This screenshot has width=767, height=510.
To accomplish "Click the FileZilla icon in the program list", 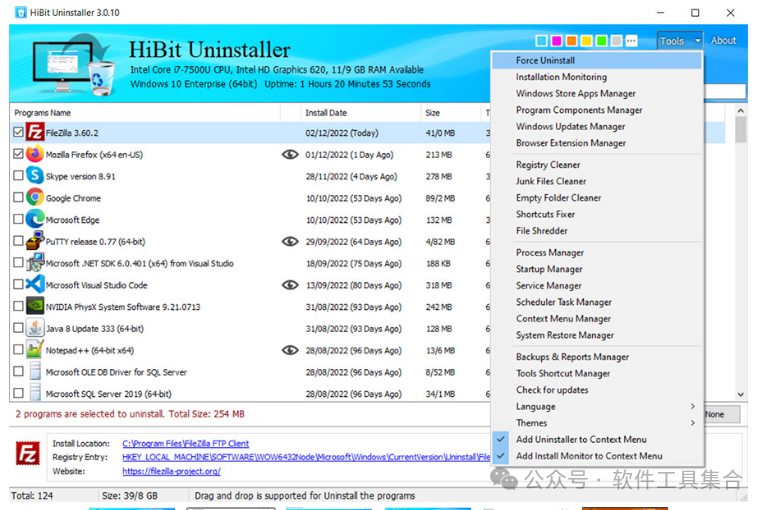I will (35, 133).
